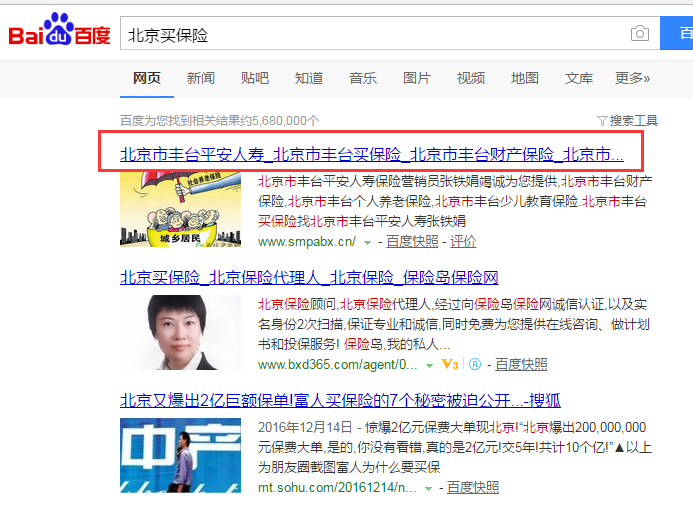Click the blue registered R icon
The height and width of the screenshot is (509, 693).
coord(475,365)
